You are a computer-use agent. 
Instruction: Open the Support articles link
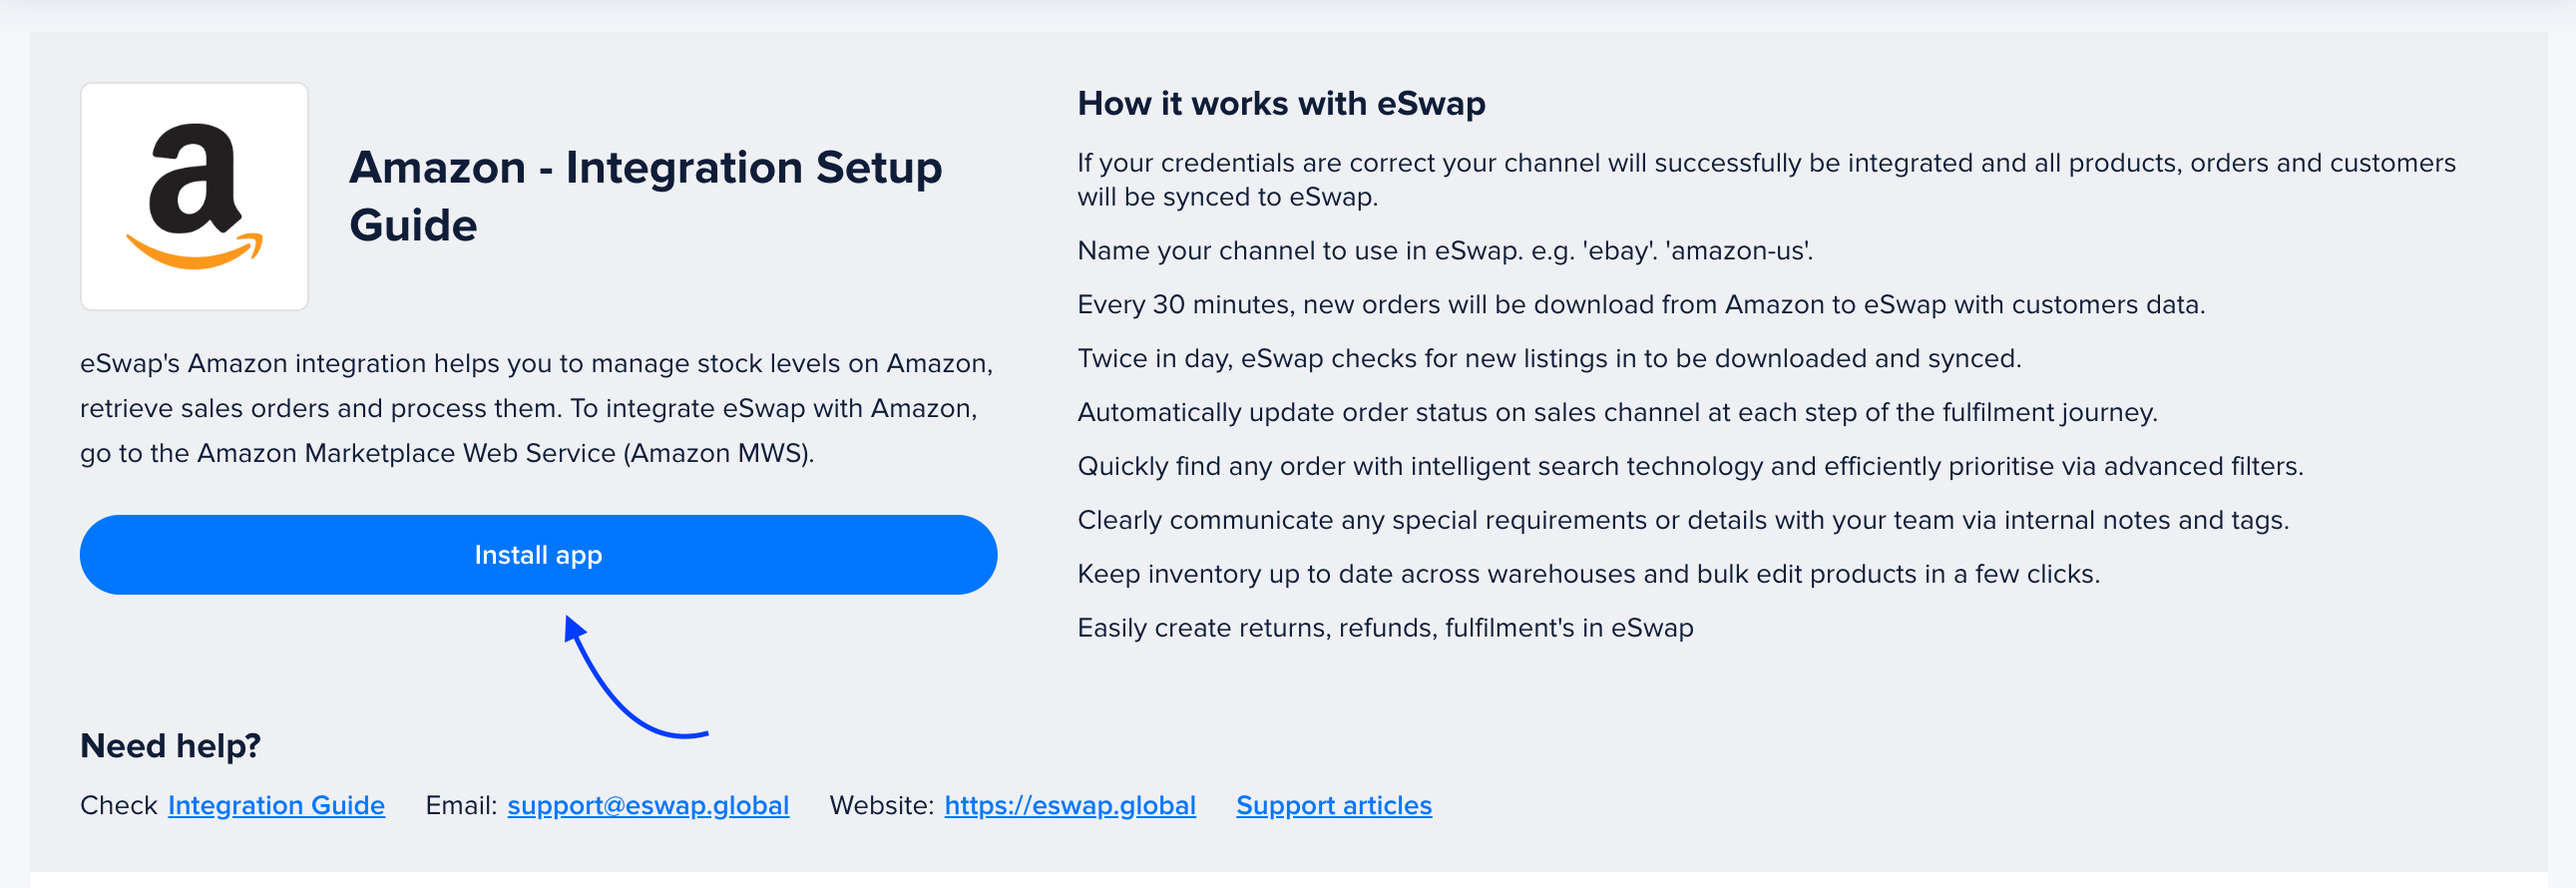(x=1333, y=805)
